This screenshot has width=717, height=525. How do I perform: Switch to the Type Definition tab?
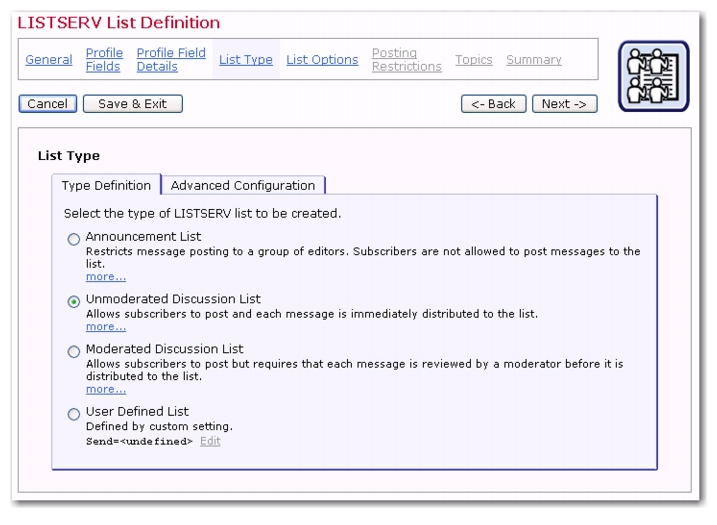(106, 185)
